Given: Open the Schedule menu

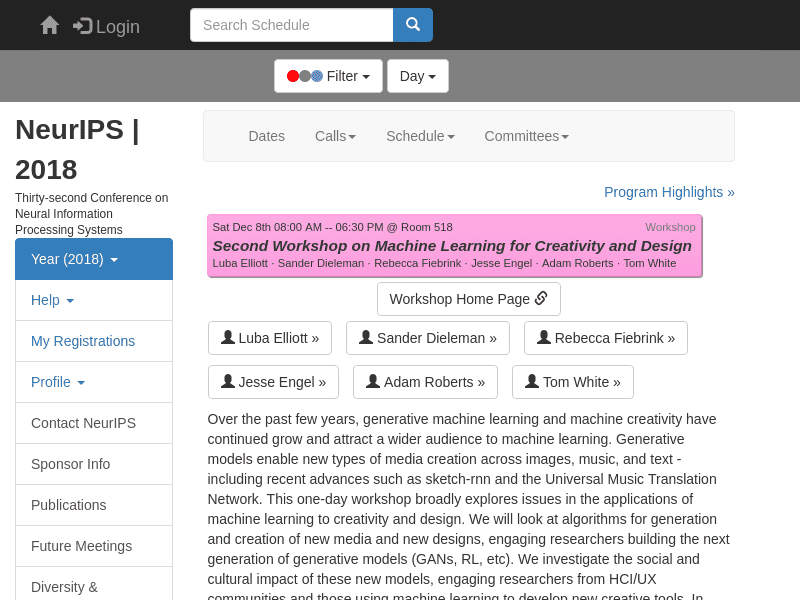Looking at the screenshot, I should [x=420, y=136].
